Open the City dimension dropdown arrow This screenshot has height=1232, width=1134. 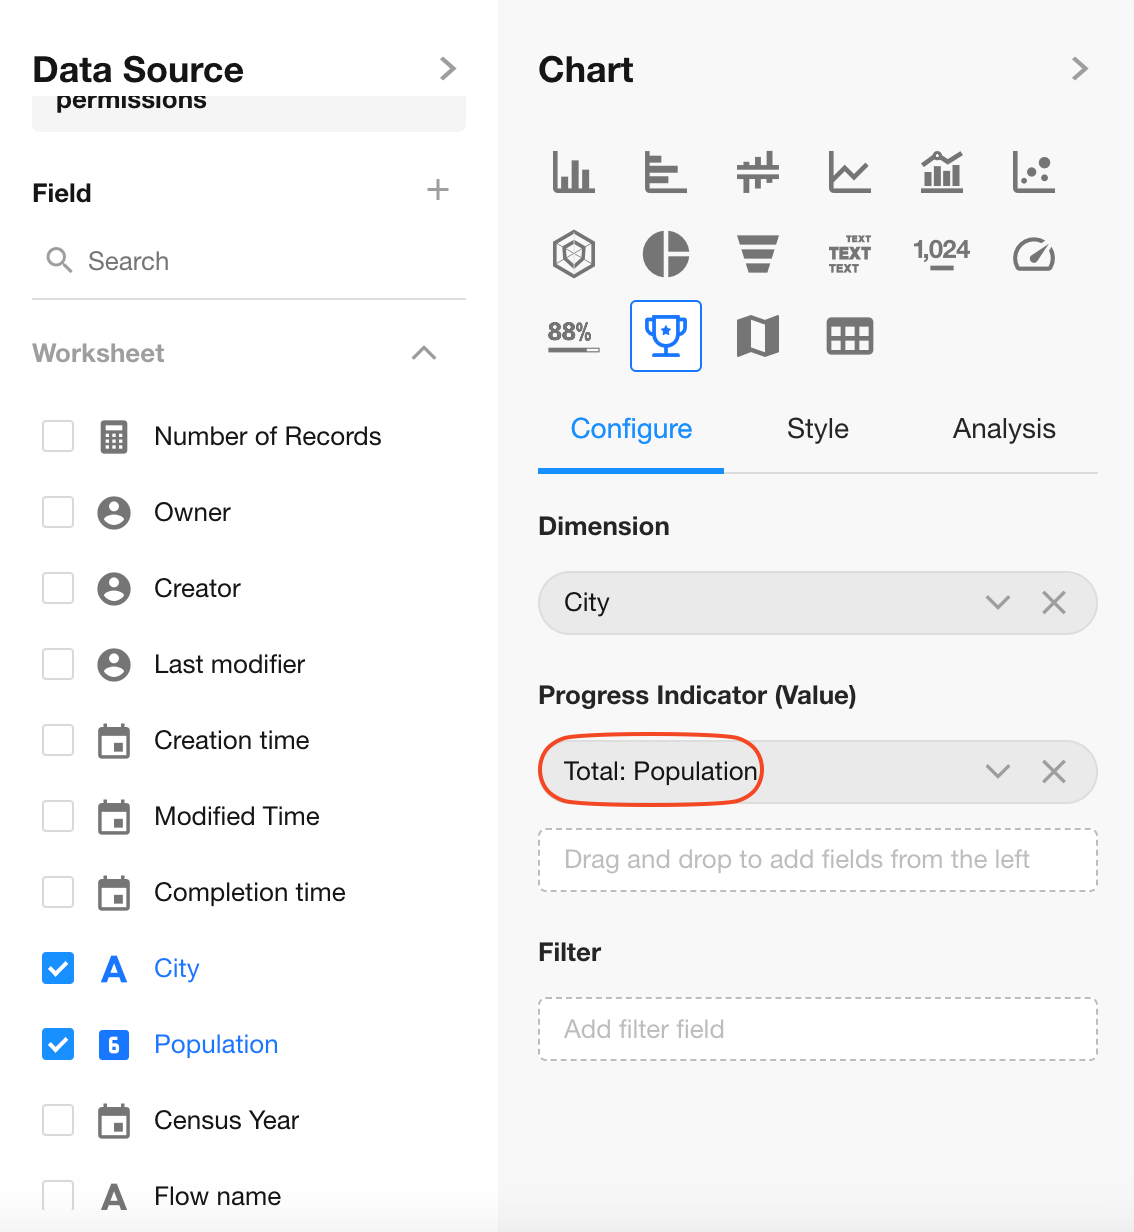tap(997, 603)
